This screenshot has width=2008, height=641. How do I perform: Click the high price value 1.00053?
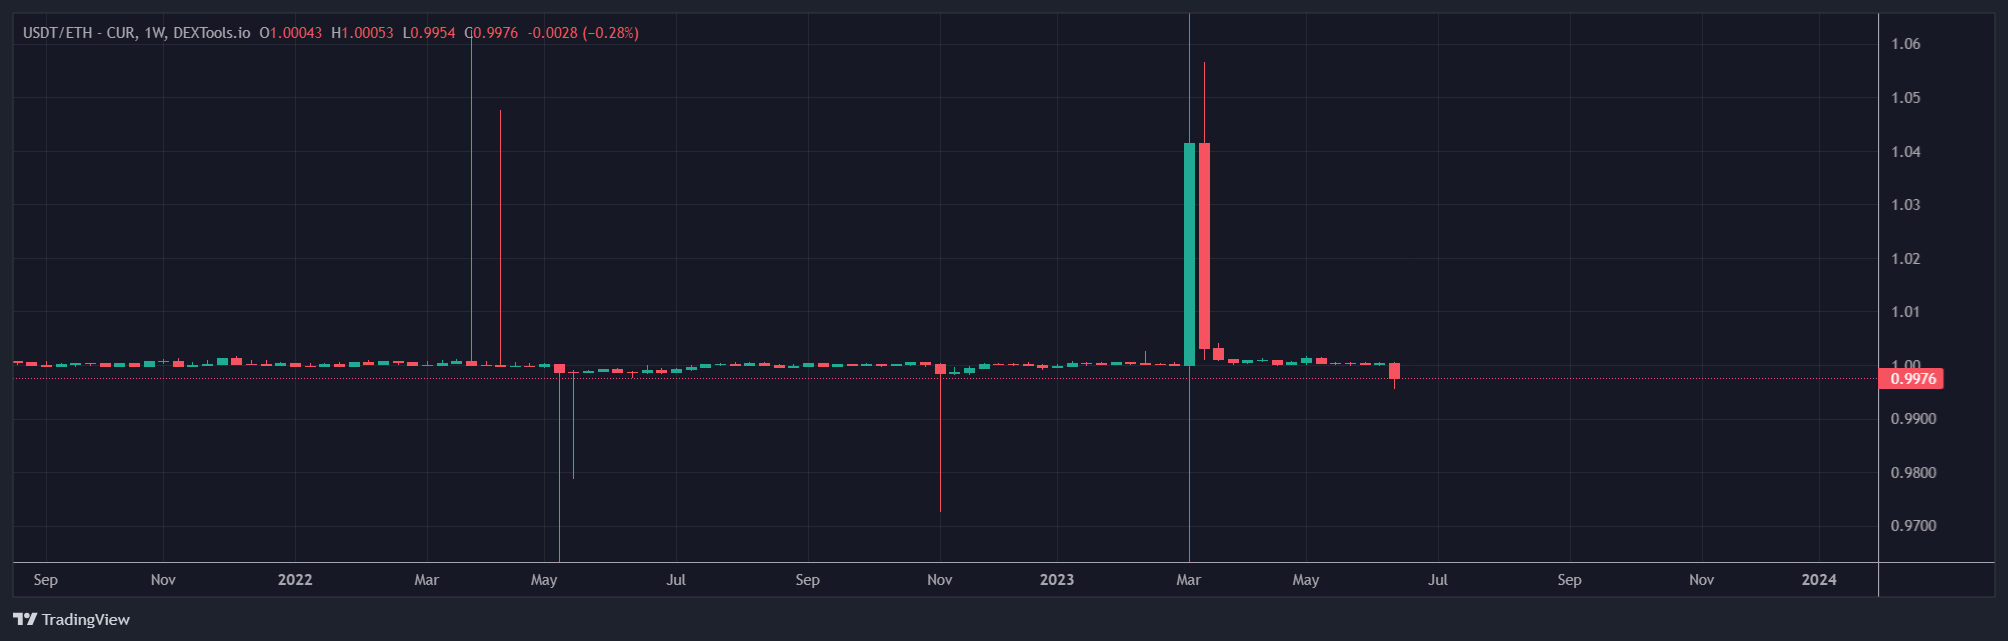366,33
